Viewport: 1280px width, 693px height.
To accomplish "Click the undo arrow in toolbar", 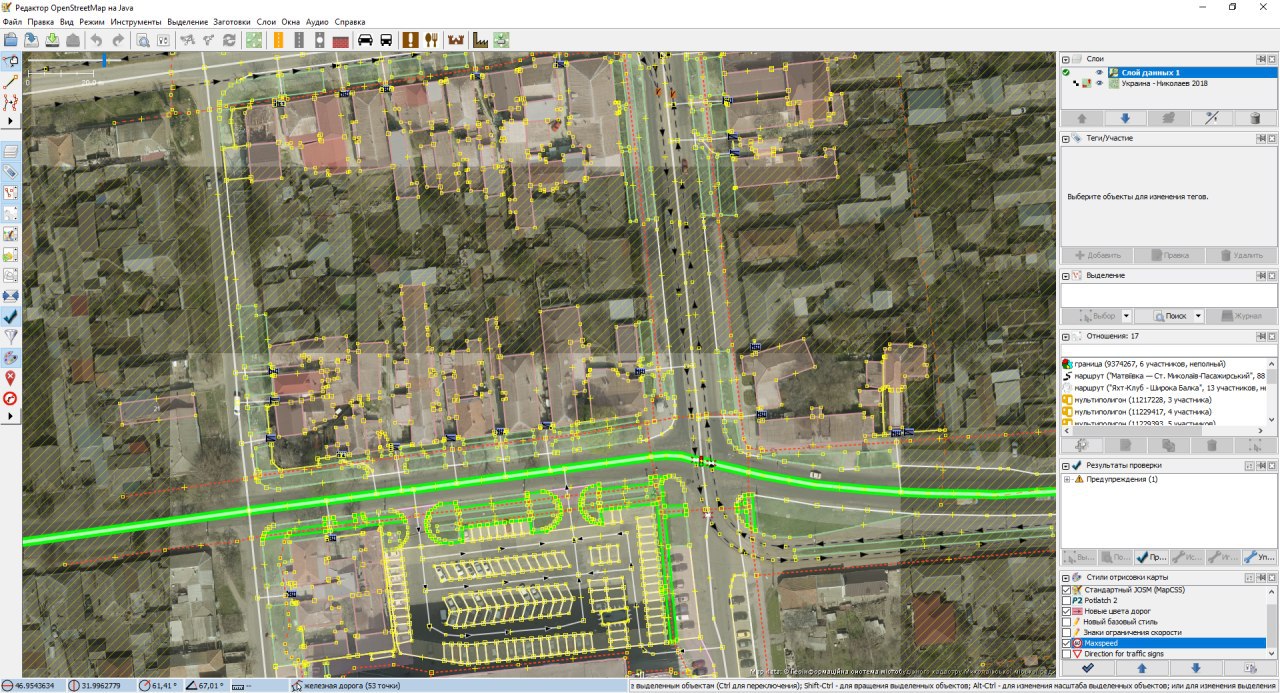I will pyautogui.click(x=96, y=40).
